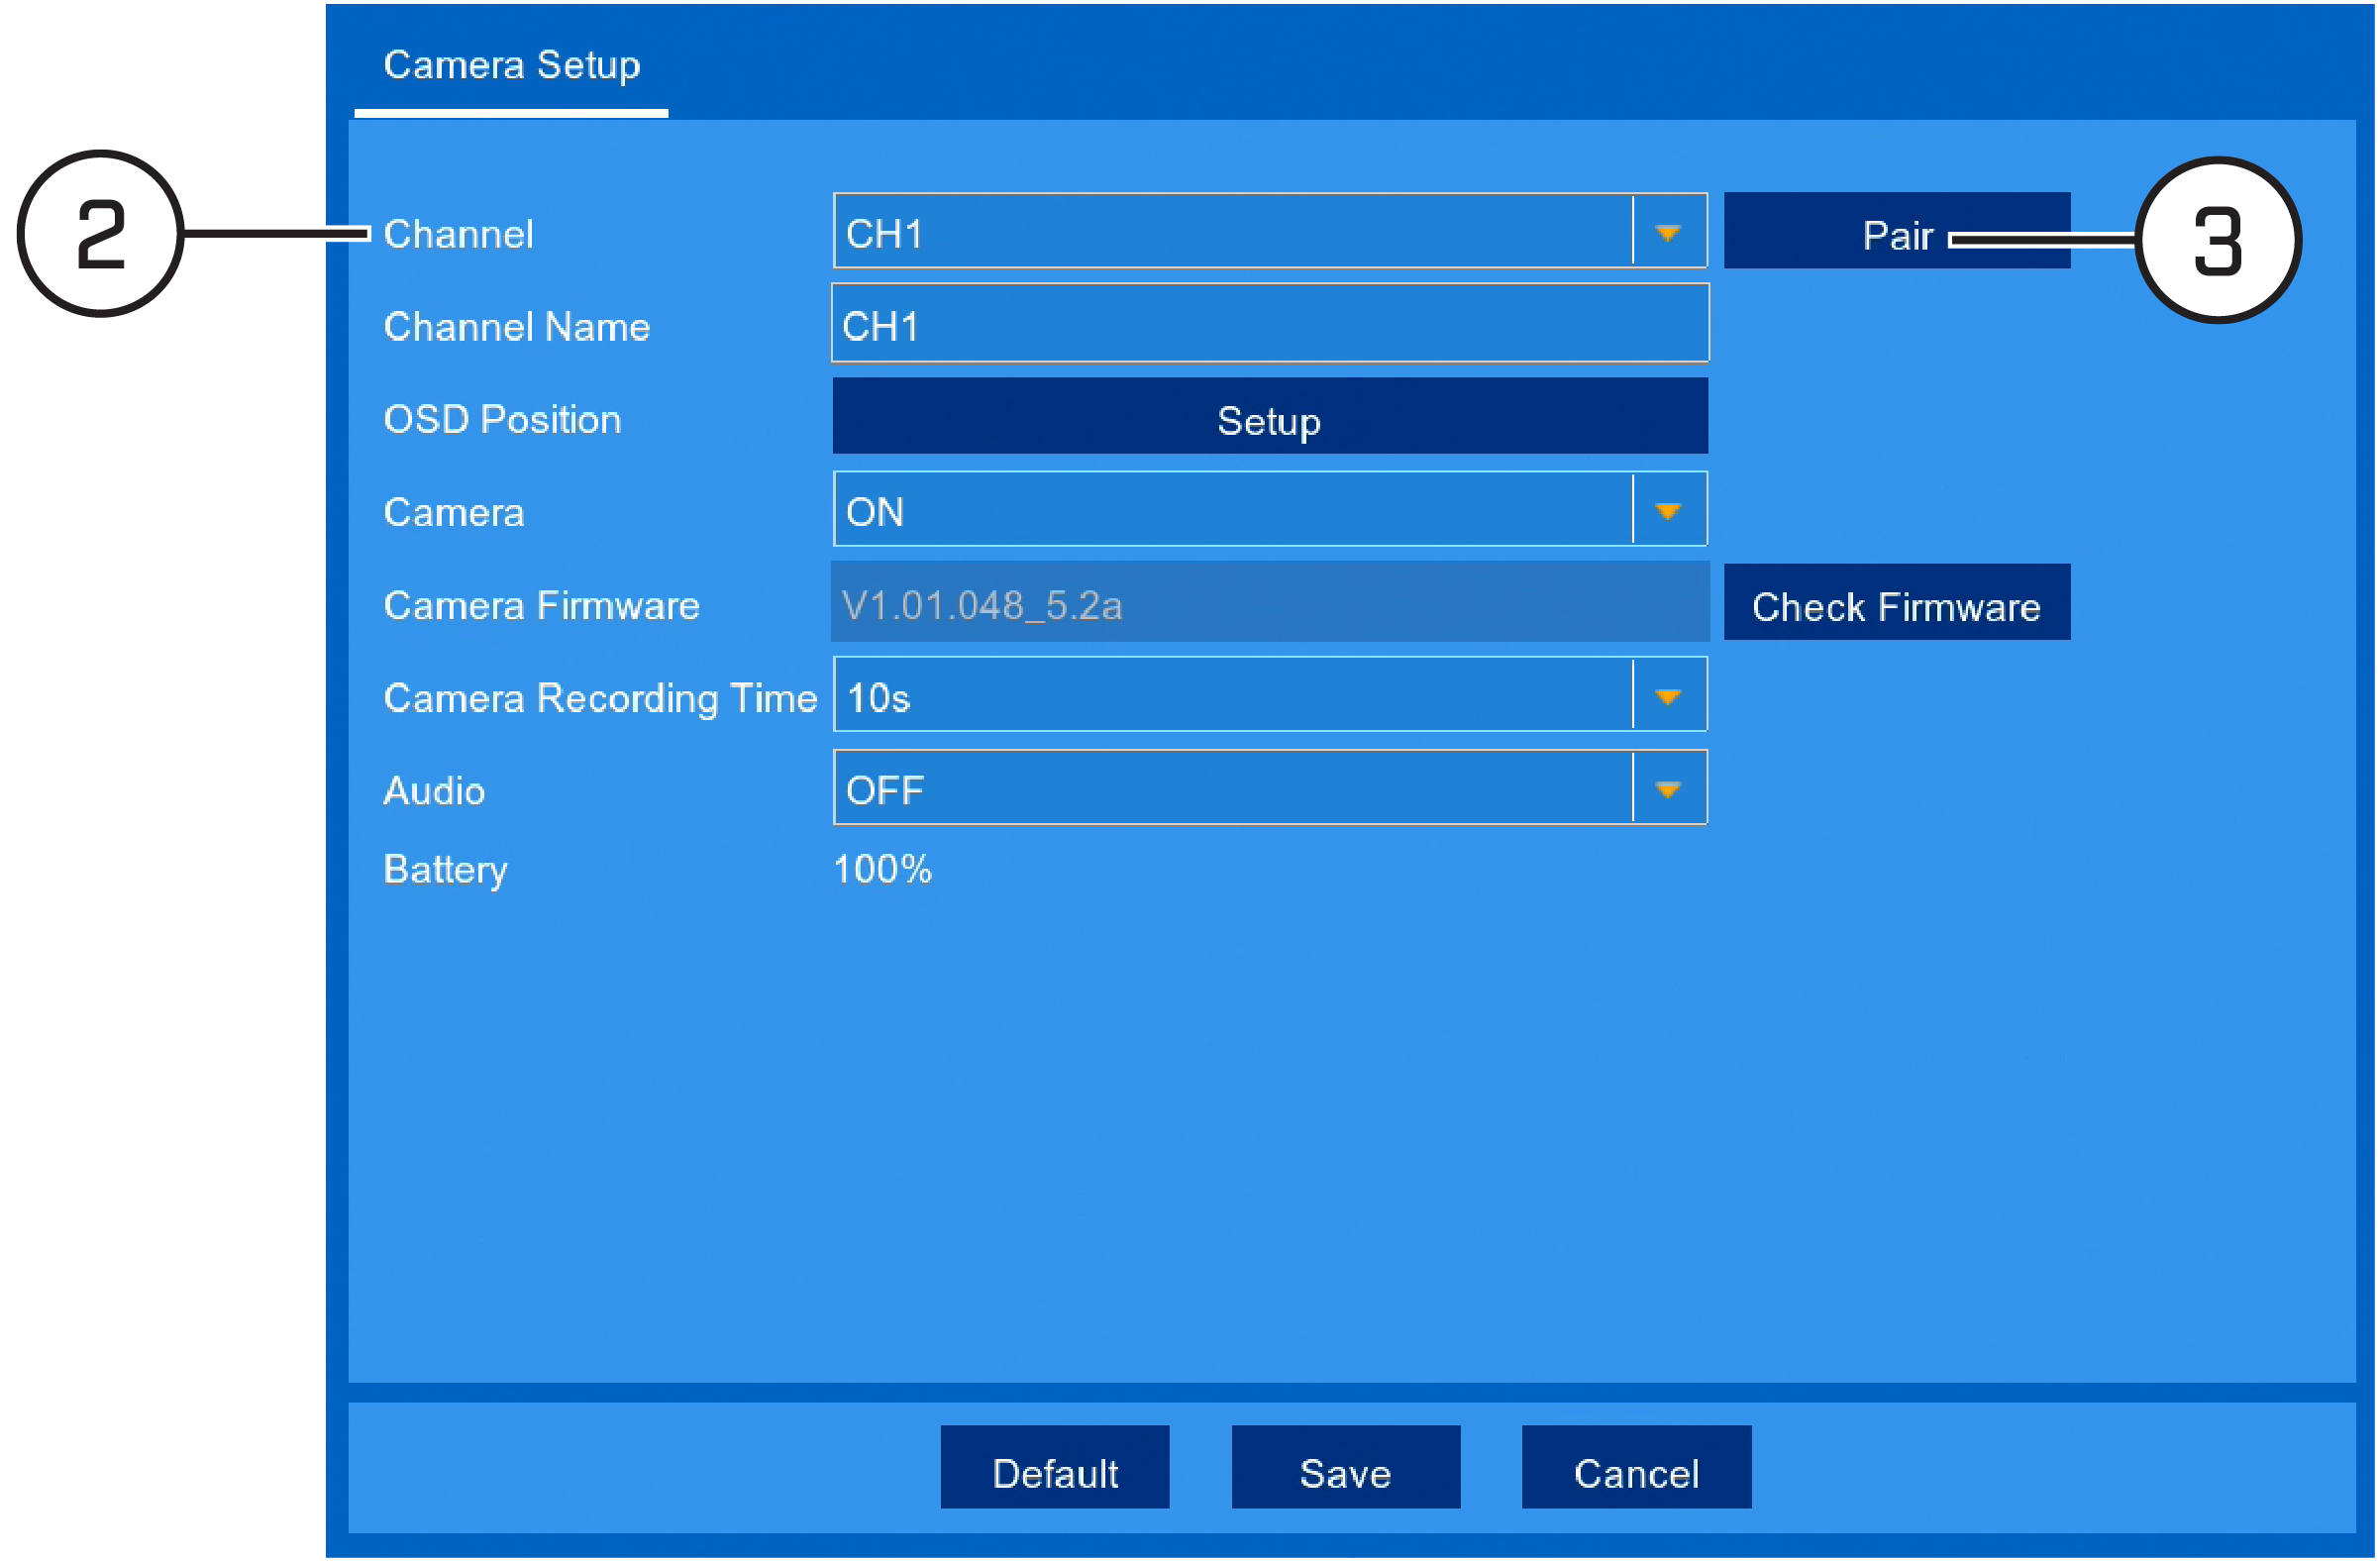
Task: Edit the Channel Name field CH1
Action: 1270,324
